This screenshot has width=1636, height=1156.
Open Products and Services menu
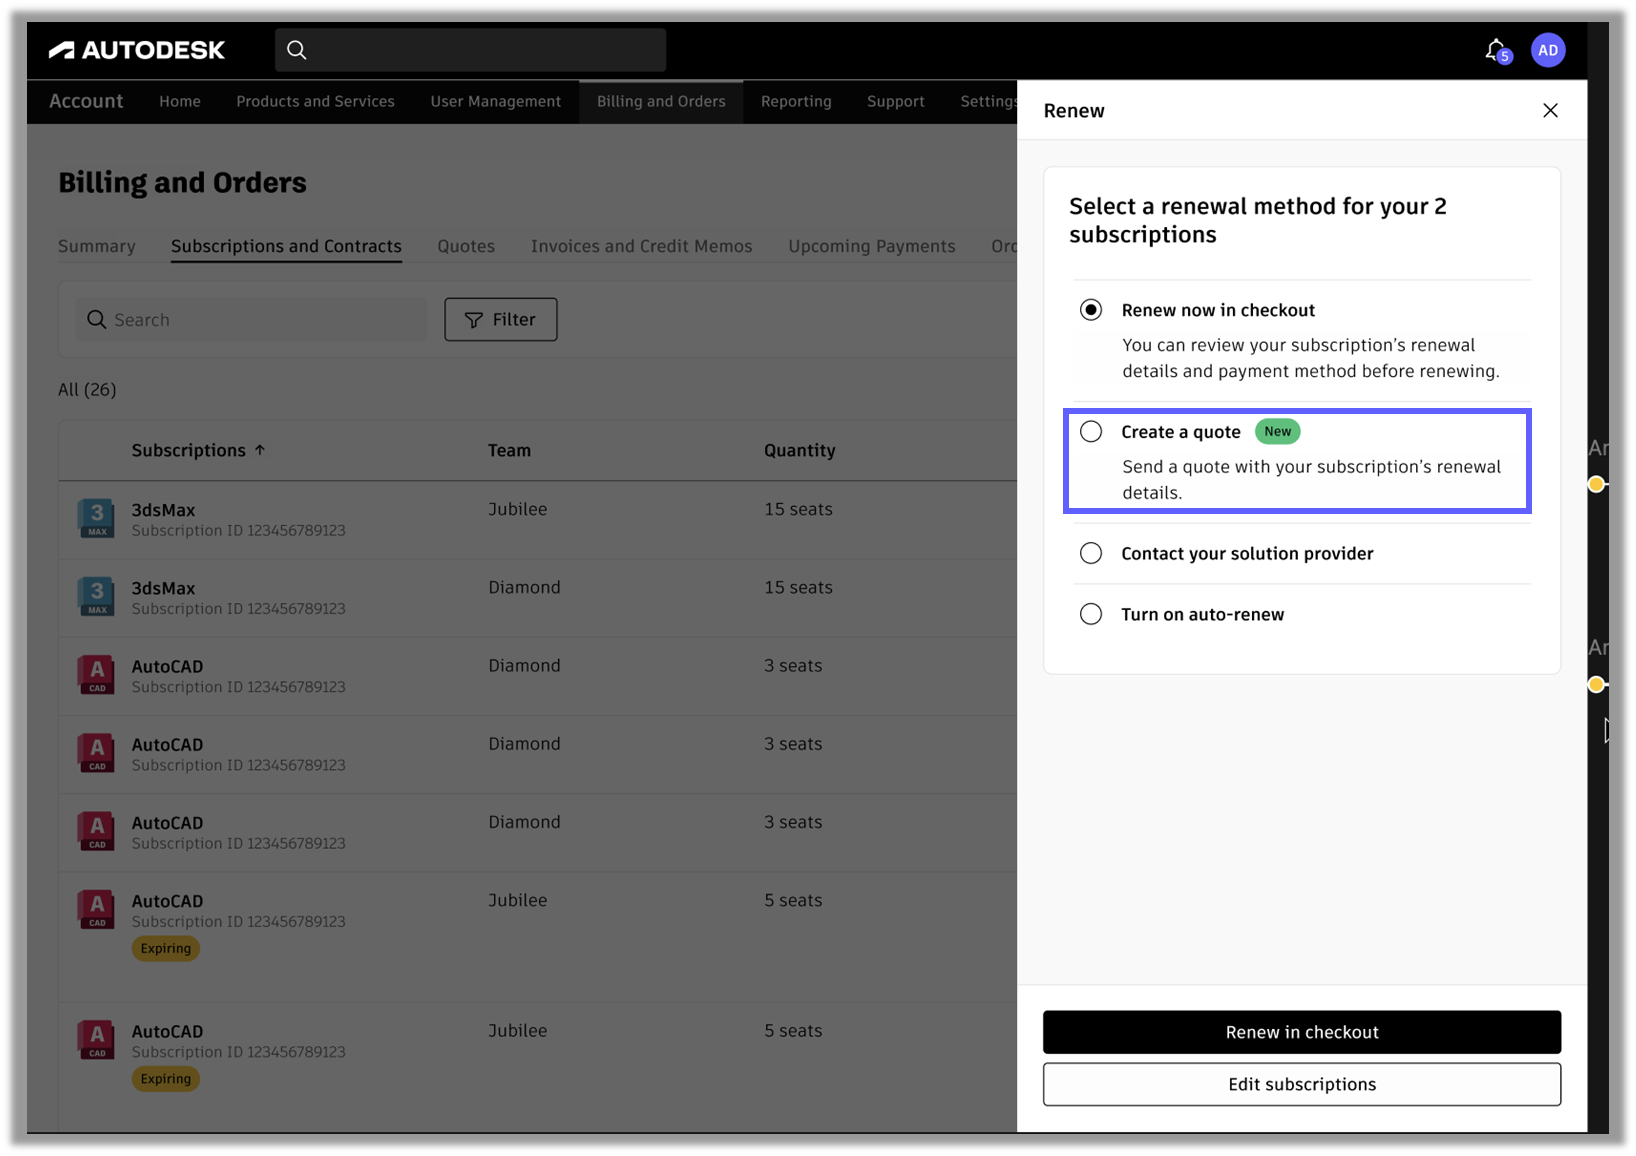tap(315, 101)
